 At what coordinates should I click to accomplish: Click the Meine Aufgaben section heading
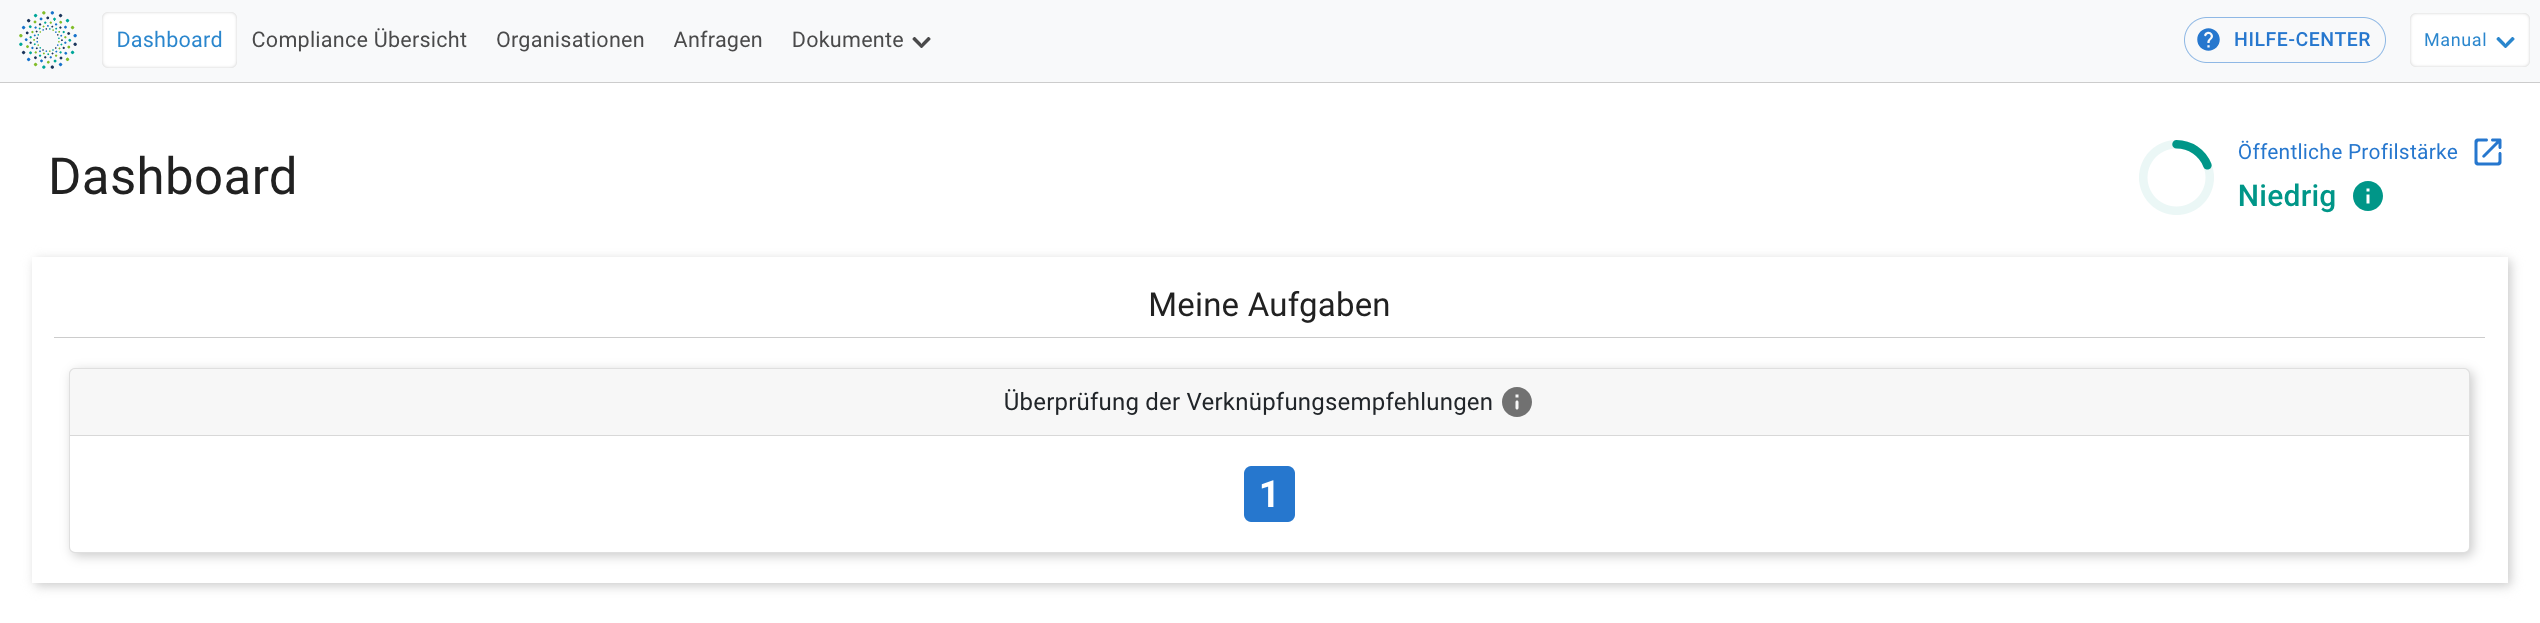[1269, 305]
